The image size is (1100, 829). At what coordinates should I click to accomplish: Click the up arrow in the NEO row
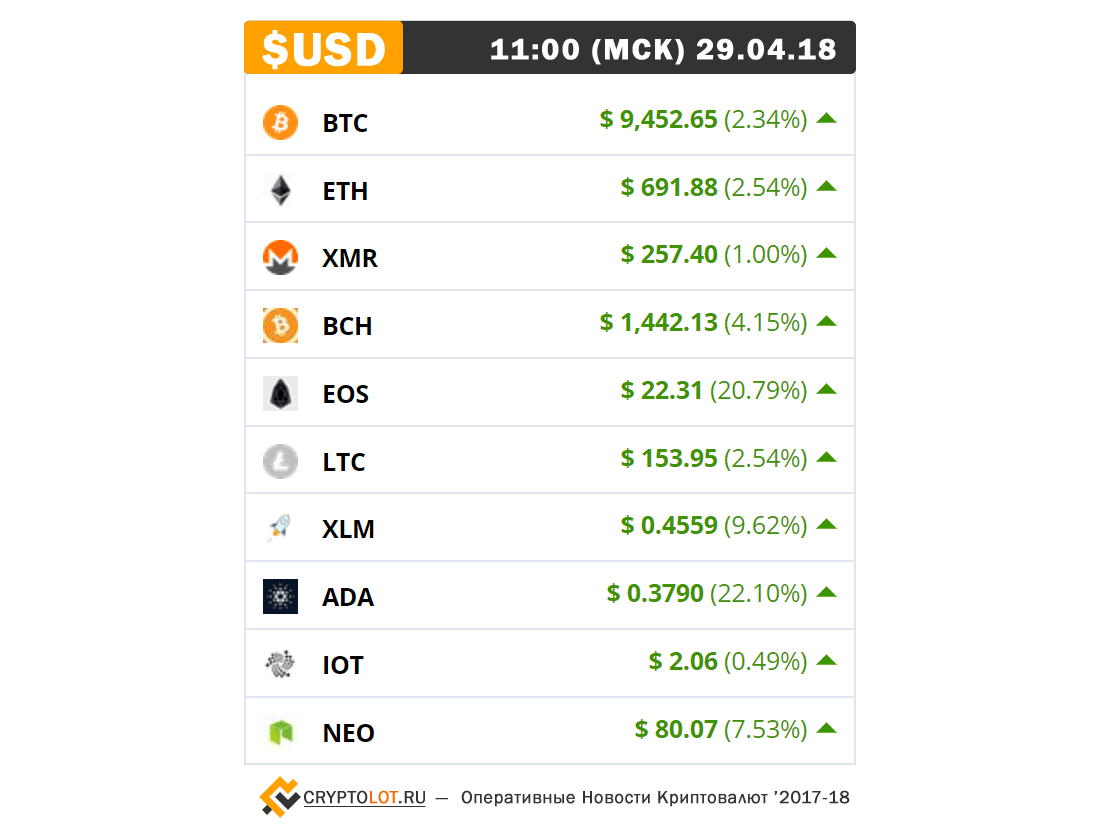click(x=827, y=728)
